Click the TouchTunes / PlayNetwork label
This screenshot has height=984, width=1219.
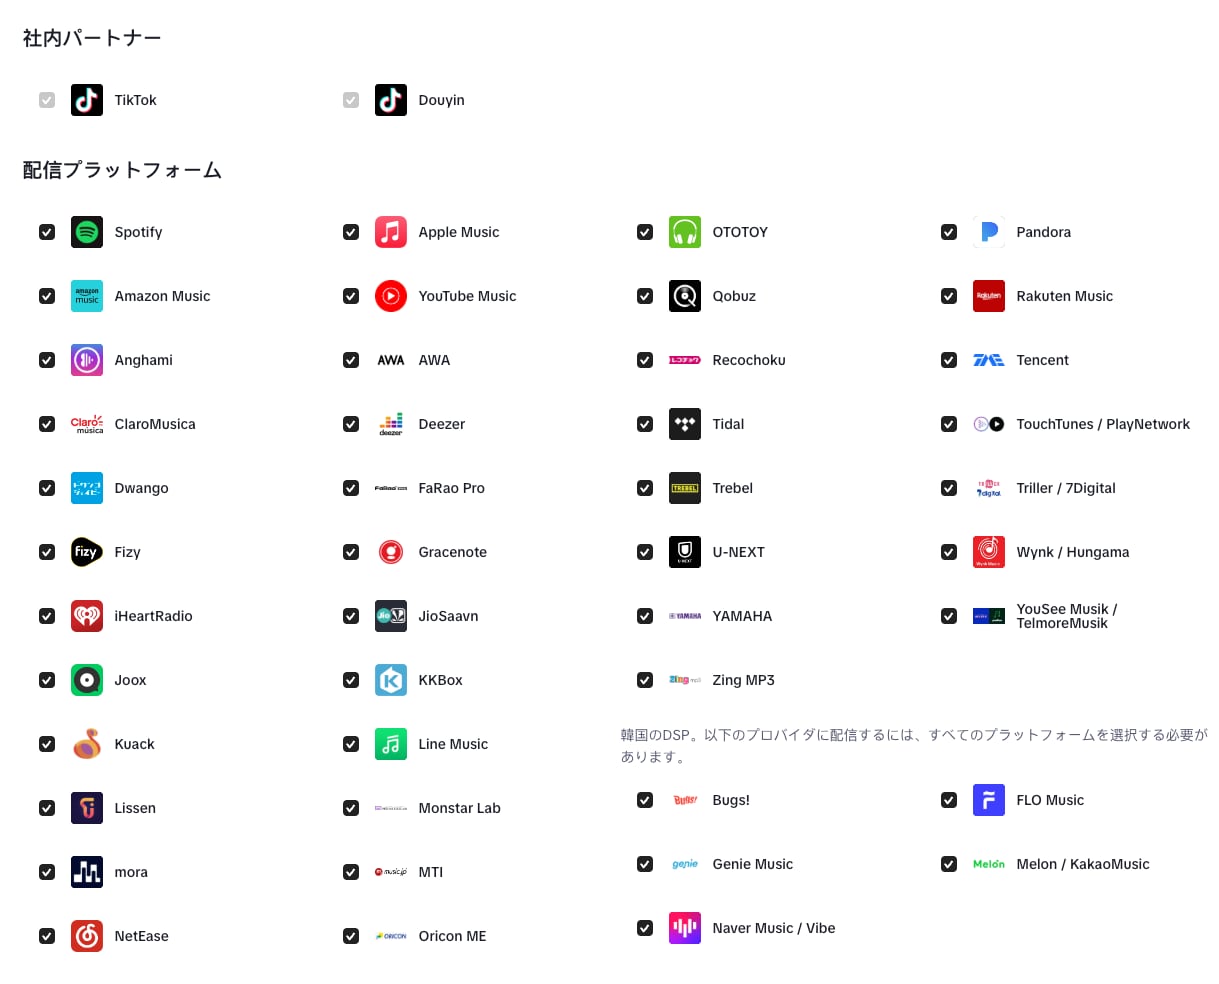(x=1103, y=424)
